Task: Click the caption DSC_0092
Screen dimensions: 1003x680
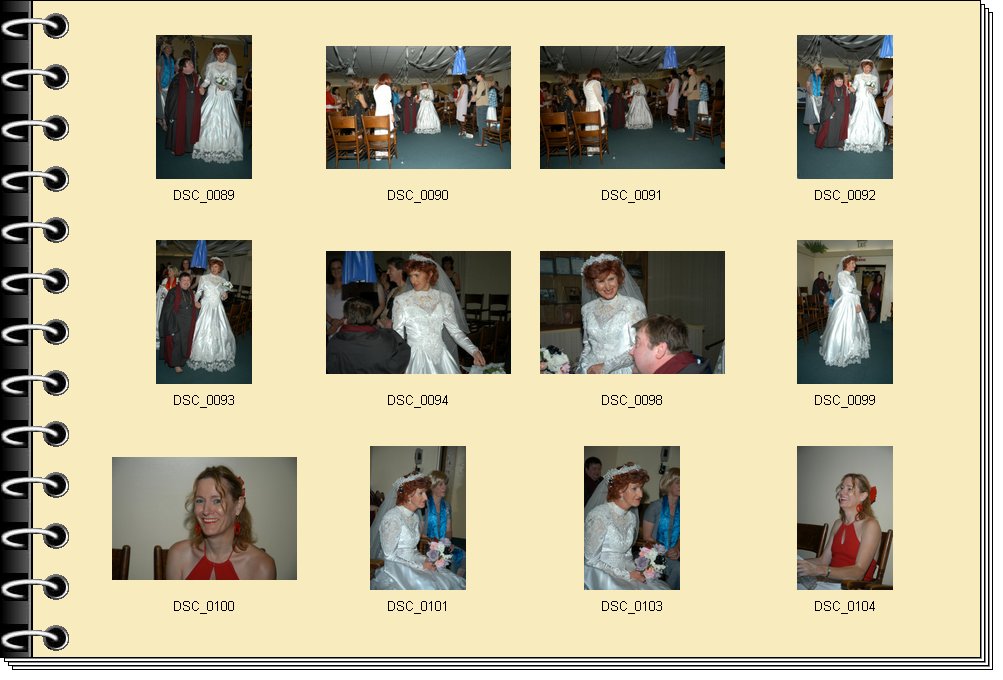Action: (845, 195)
